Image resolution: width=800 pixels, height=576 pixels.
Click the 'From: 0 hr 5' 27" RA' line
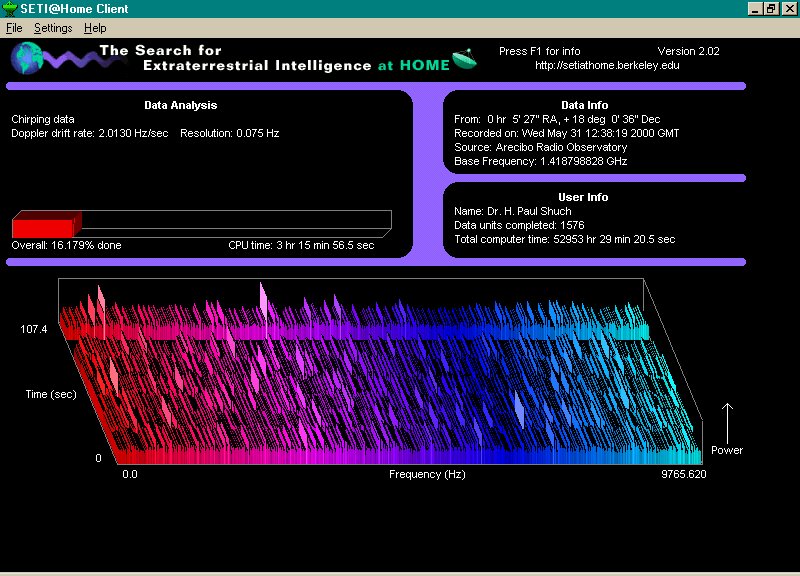pos(557,119)
